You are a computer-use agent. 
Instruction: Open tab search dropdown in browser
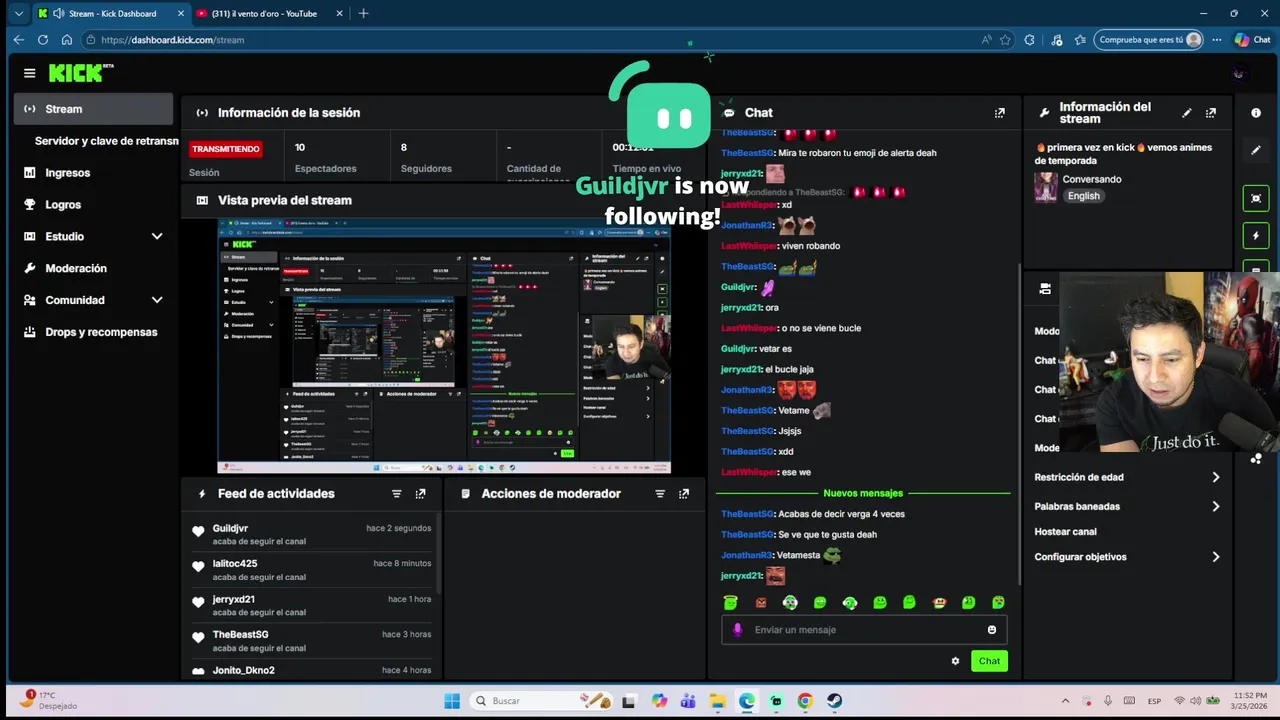click(x=18, y=14)
